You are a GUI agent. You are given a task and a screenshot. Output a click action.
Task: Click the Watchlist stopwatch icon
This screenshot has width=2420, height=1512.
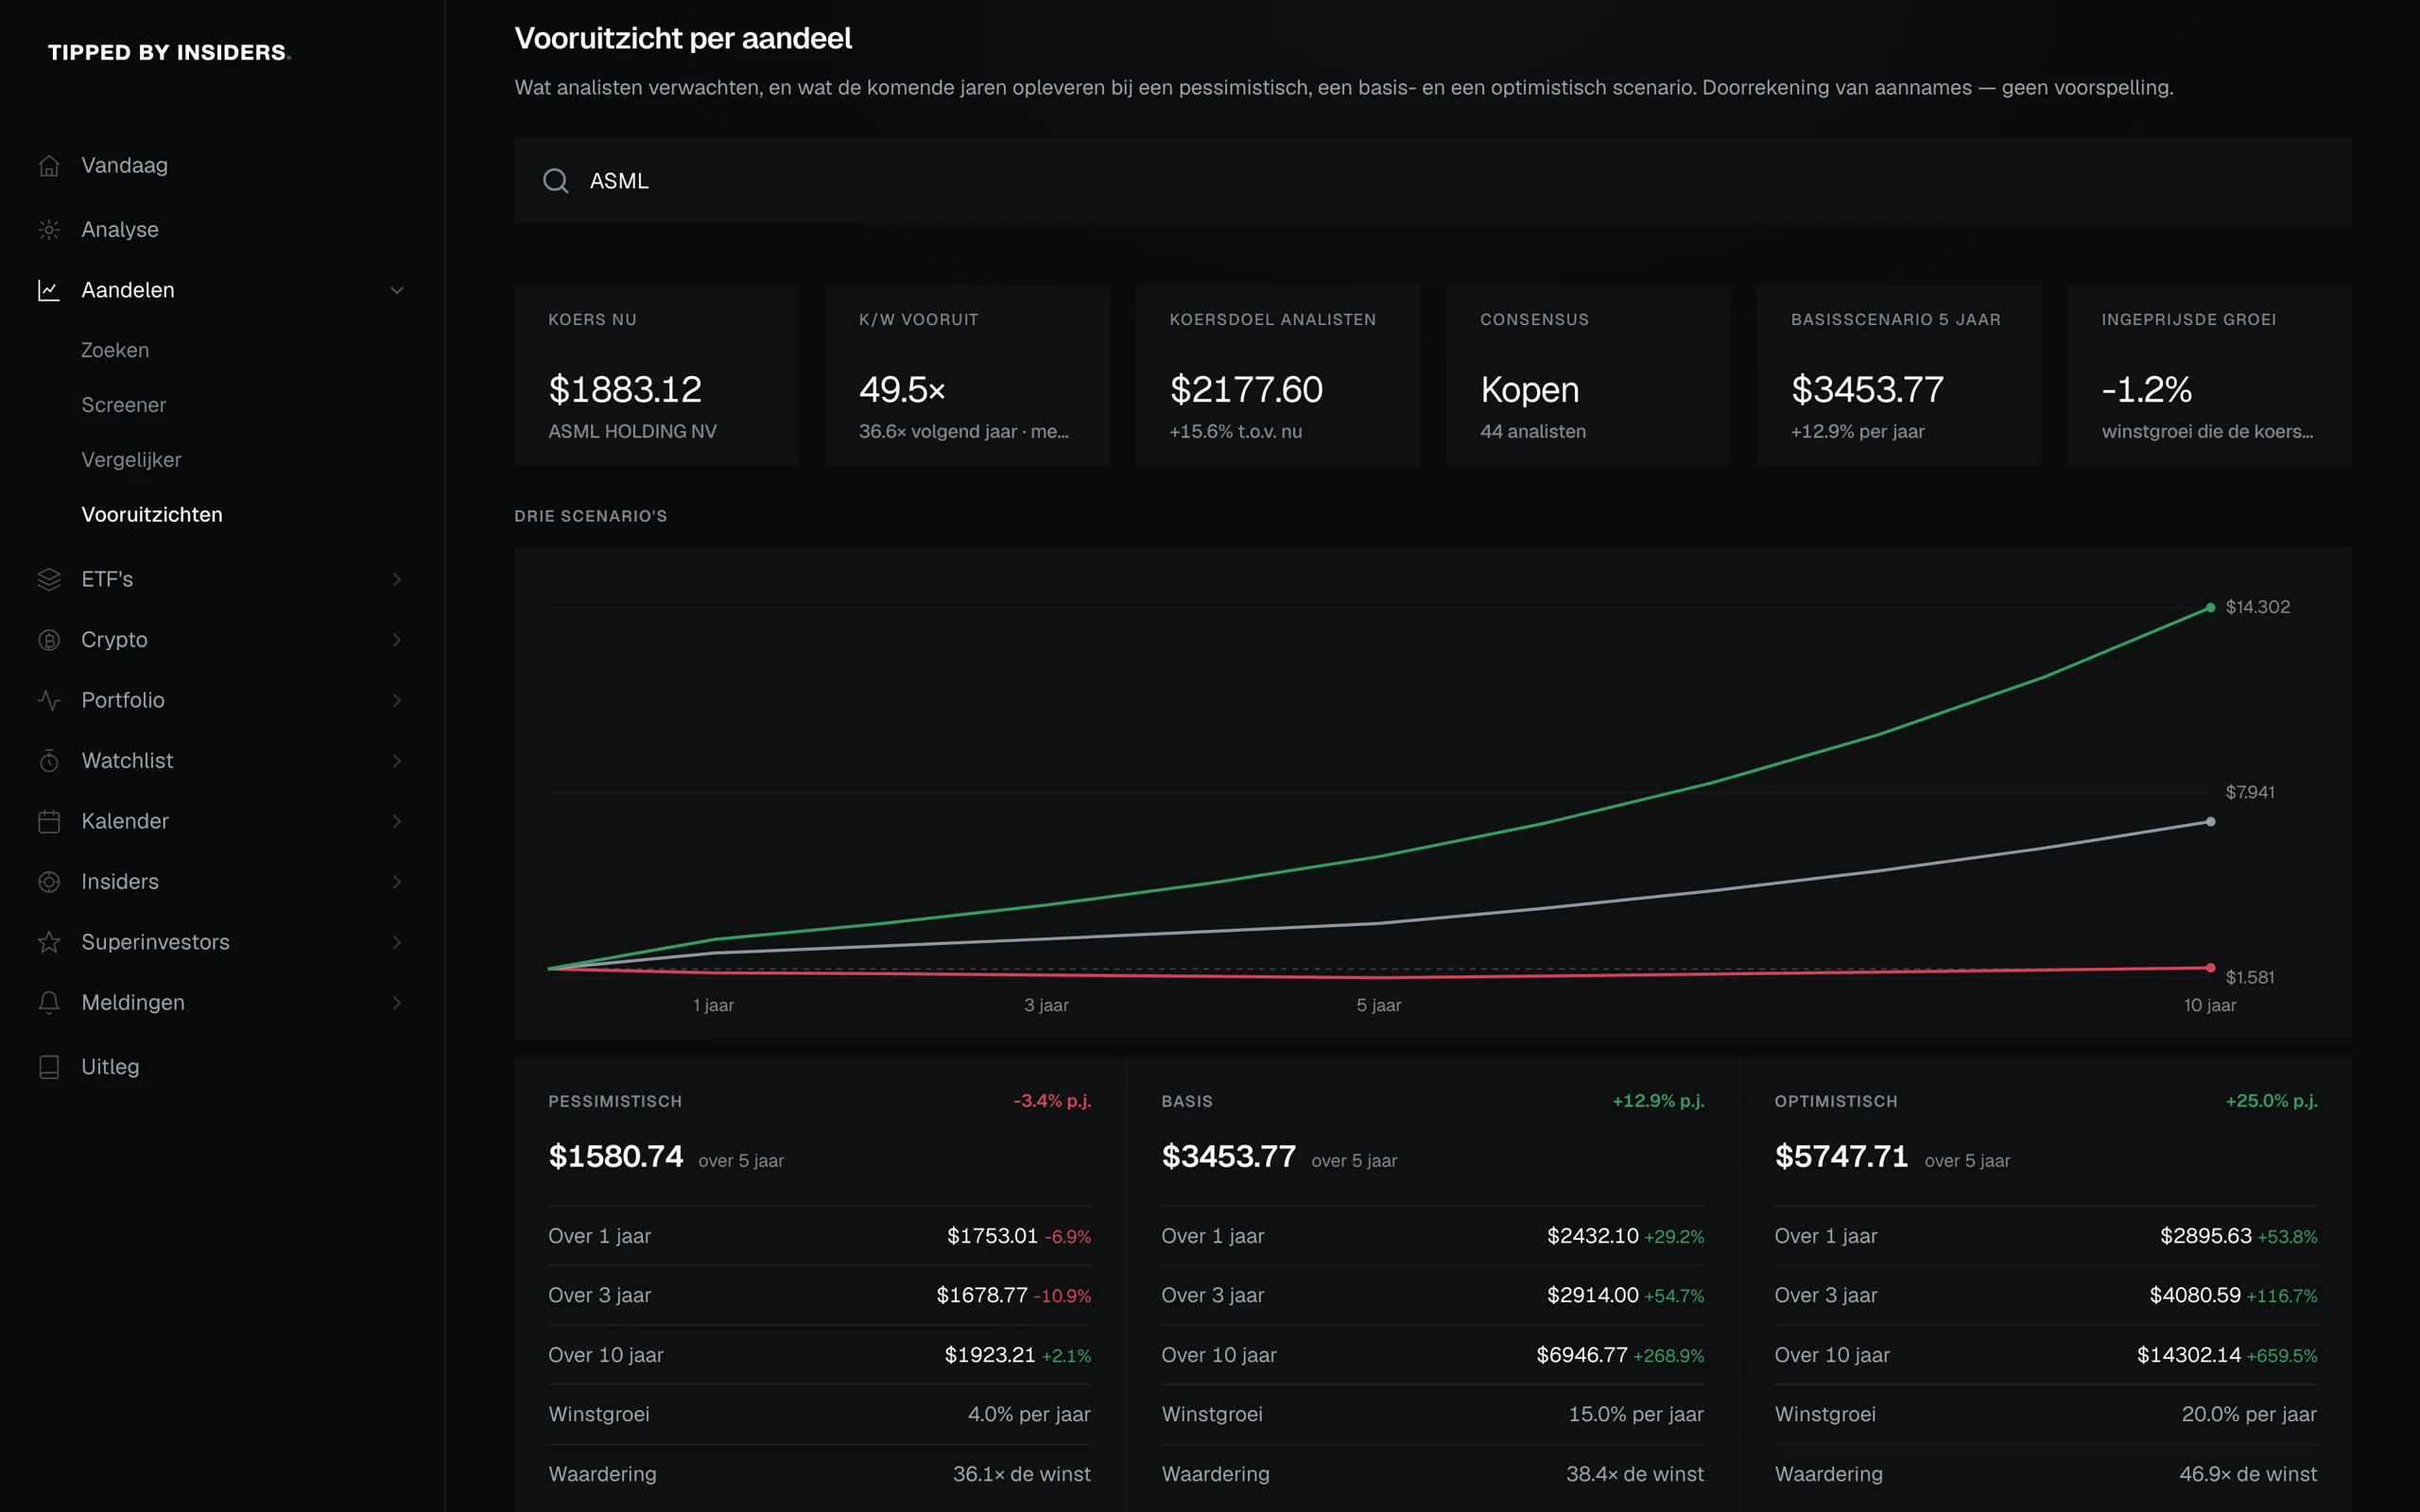[x=49, y=761]
